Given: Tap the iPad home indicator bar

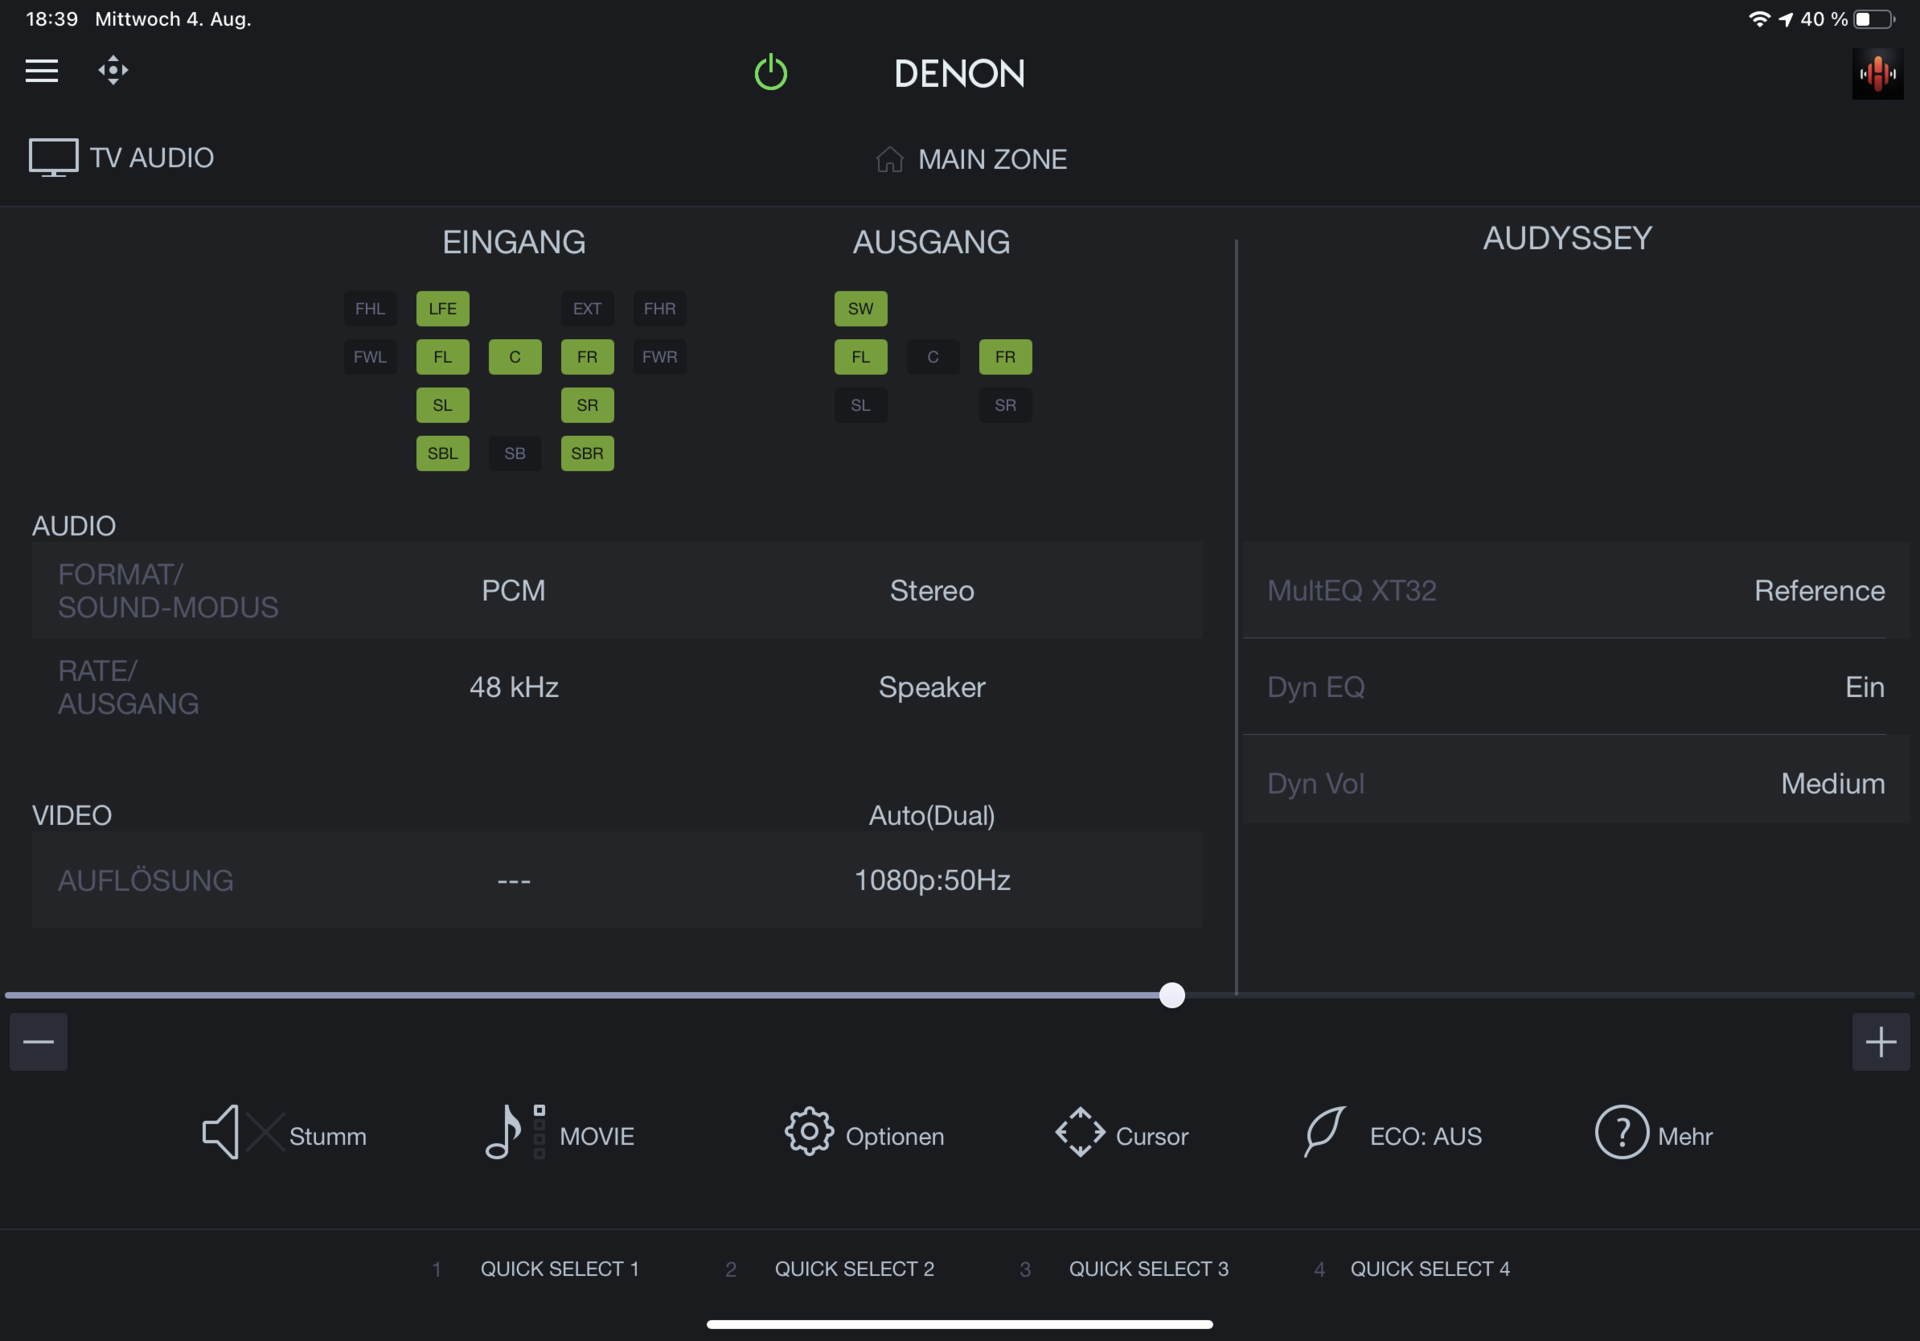Looking at the screenshot, I should tap(960, 1324).
